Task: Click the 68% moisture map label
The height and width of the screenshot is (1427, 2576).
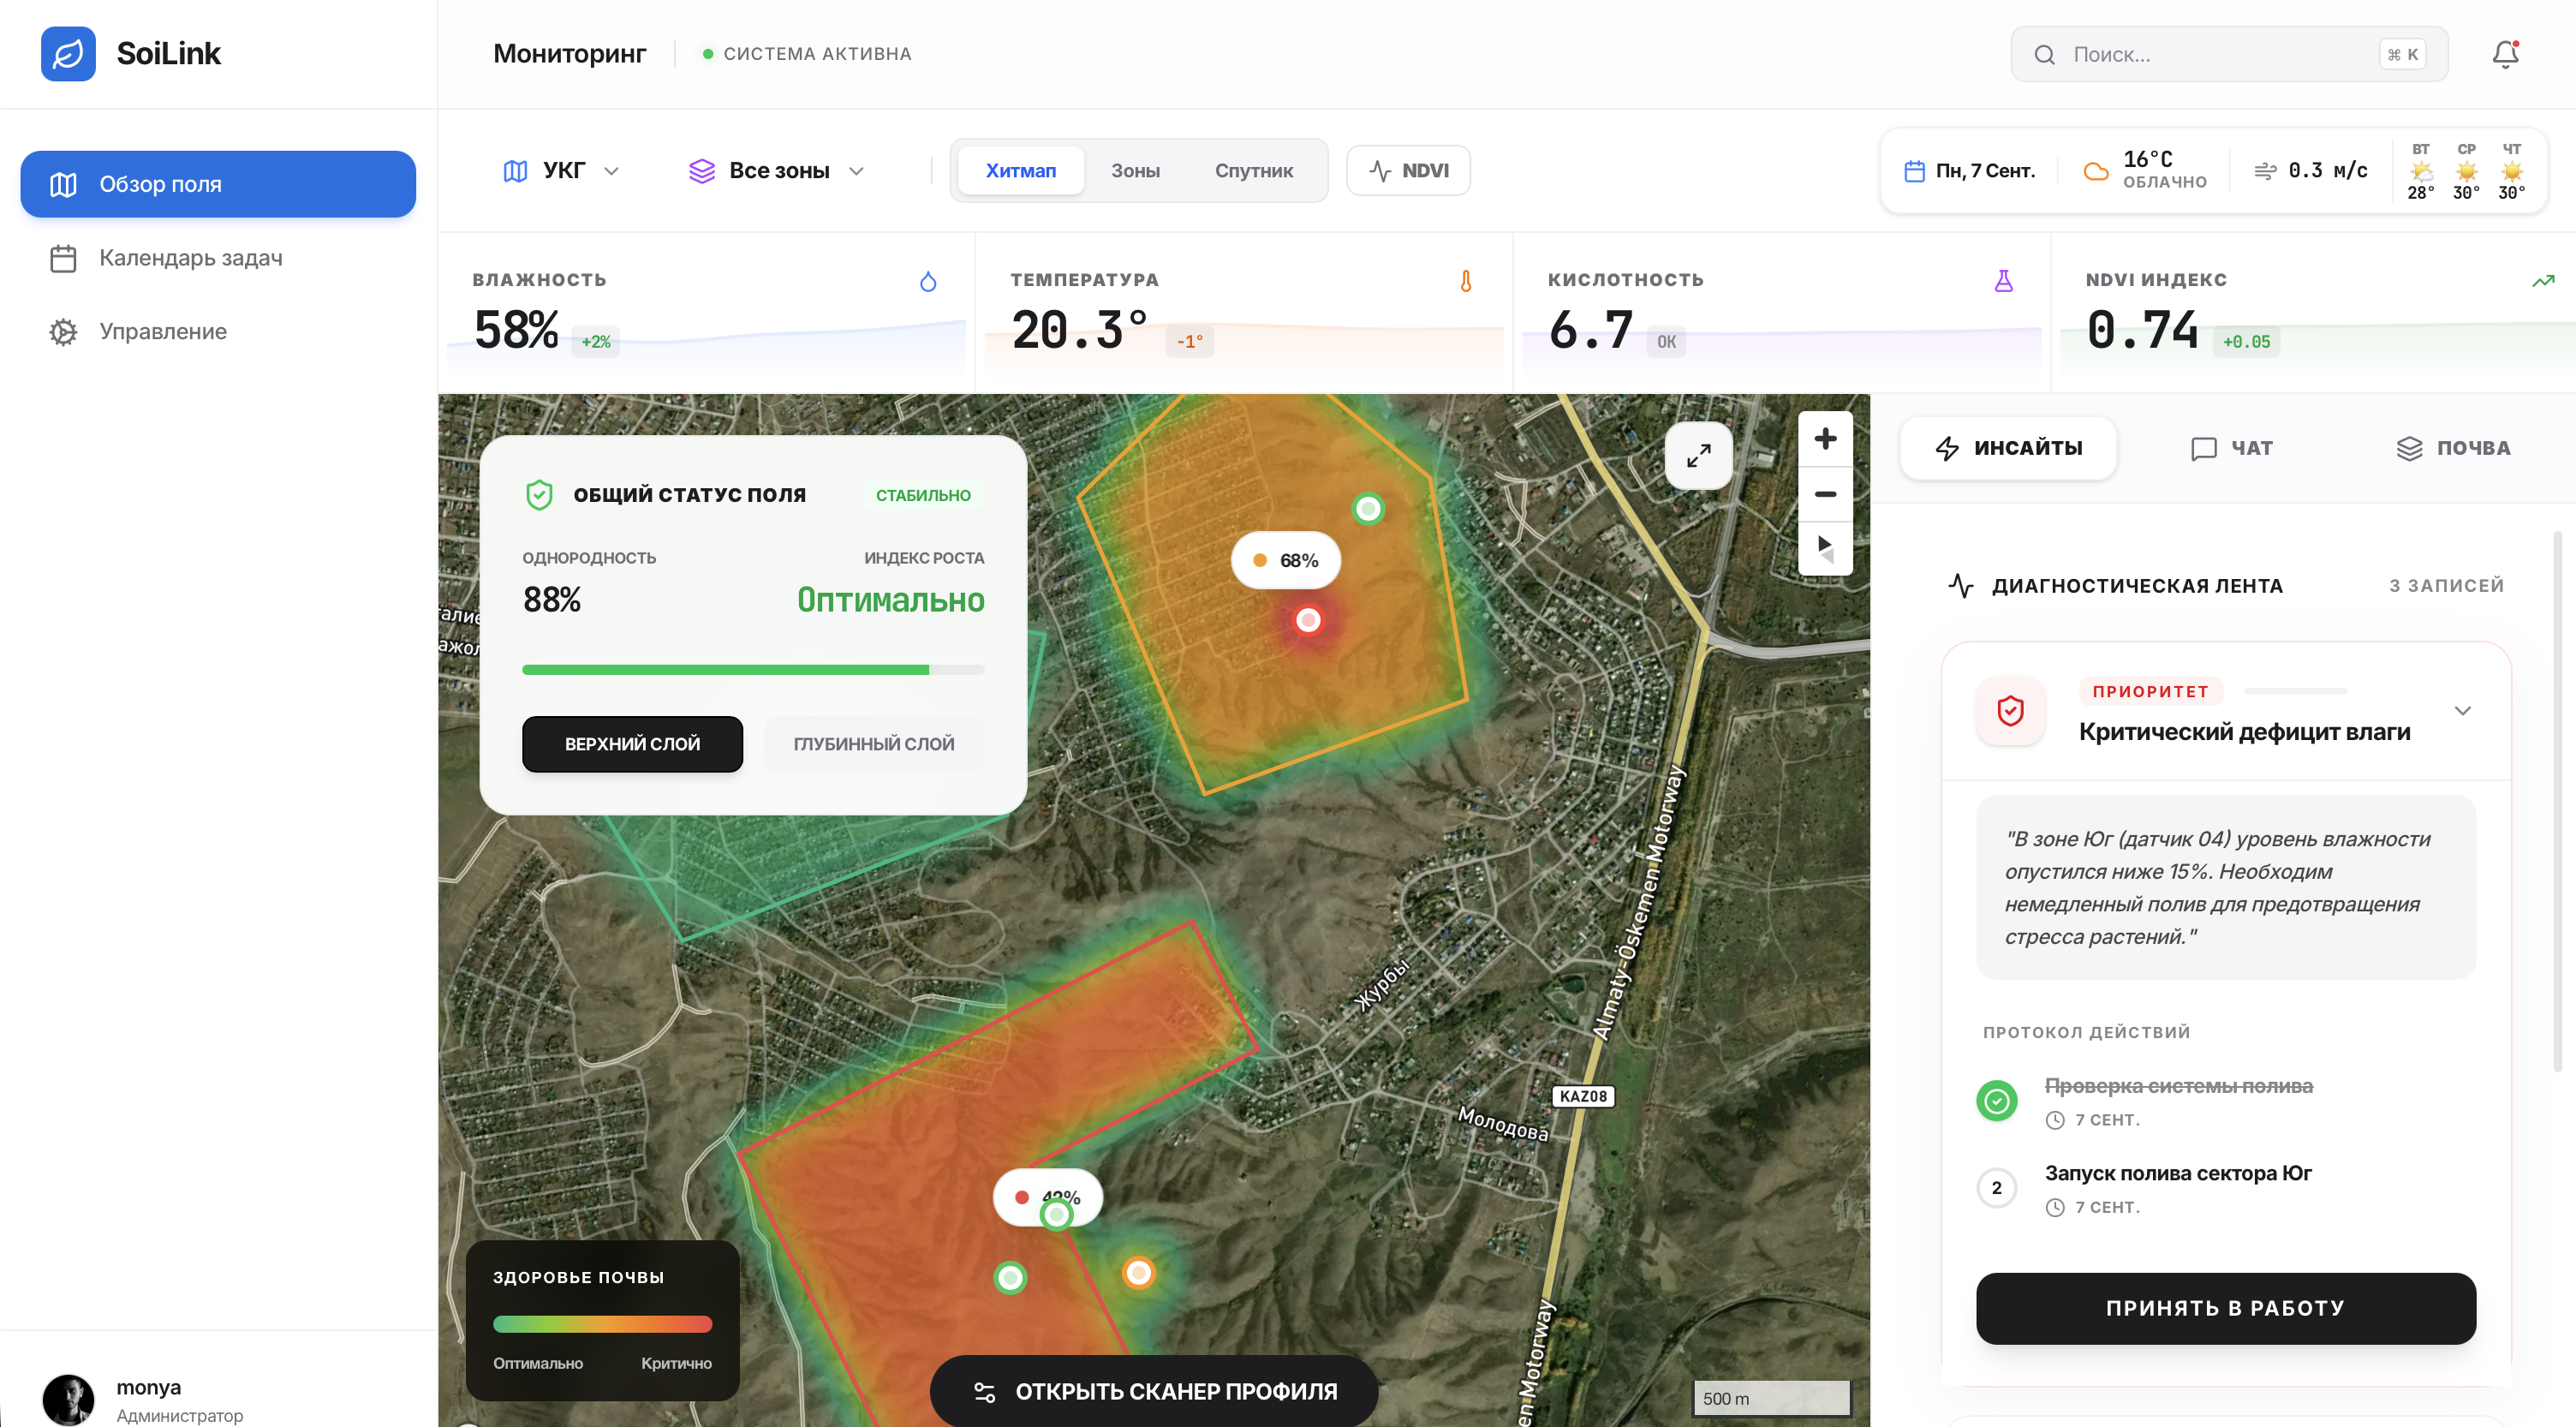Action: 1286,561
